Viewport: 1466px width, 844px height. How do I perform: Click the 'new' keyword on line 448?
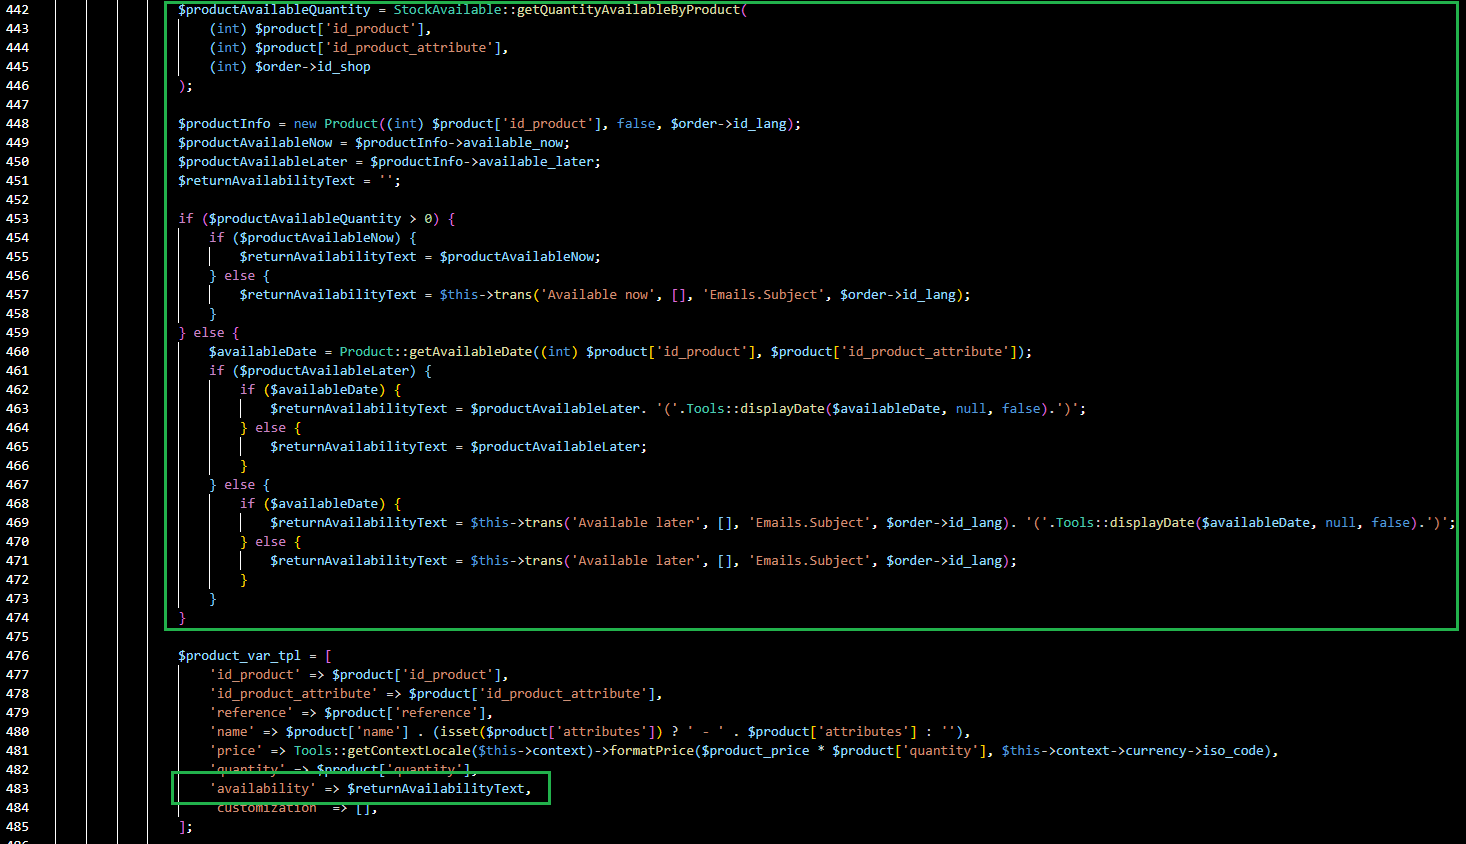click(x=305, y=124)
